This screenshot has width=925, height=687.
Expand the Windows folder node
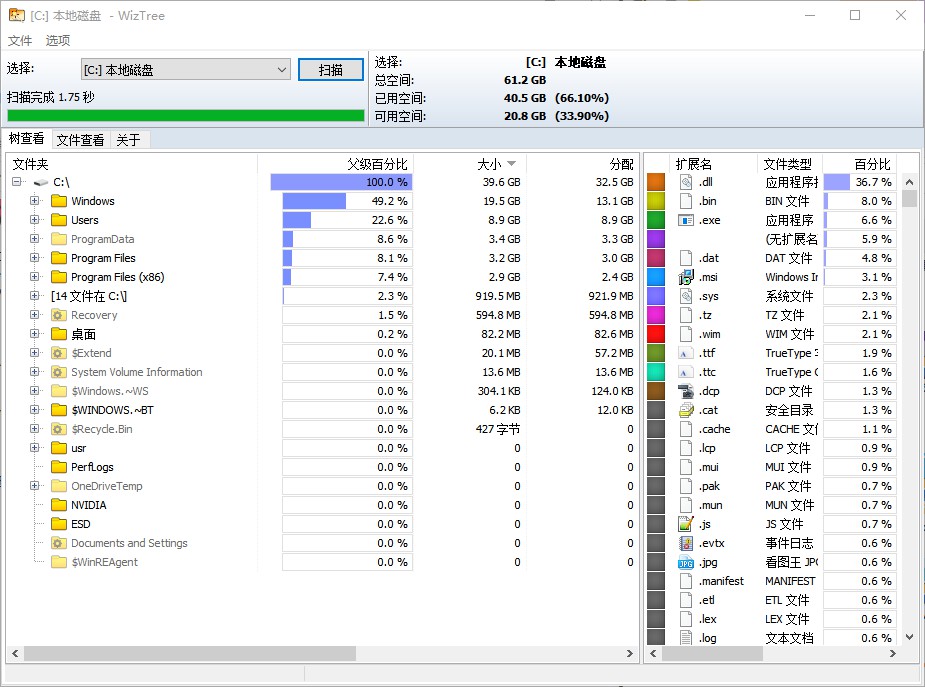pos(35,201)
